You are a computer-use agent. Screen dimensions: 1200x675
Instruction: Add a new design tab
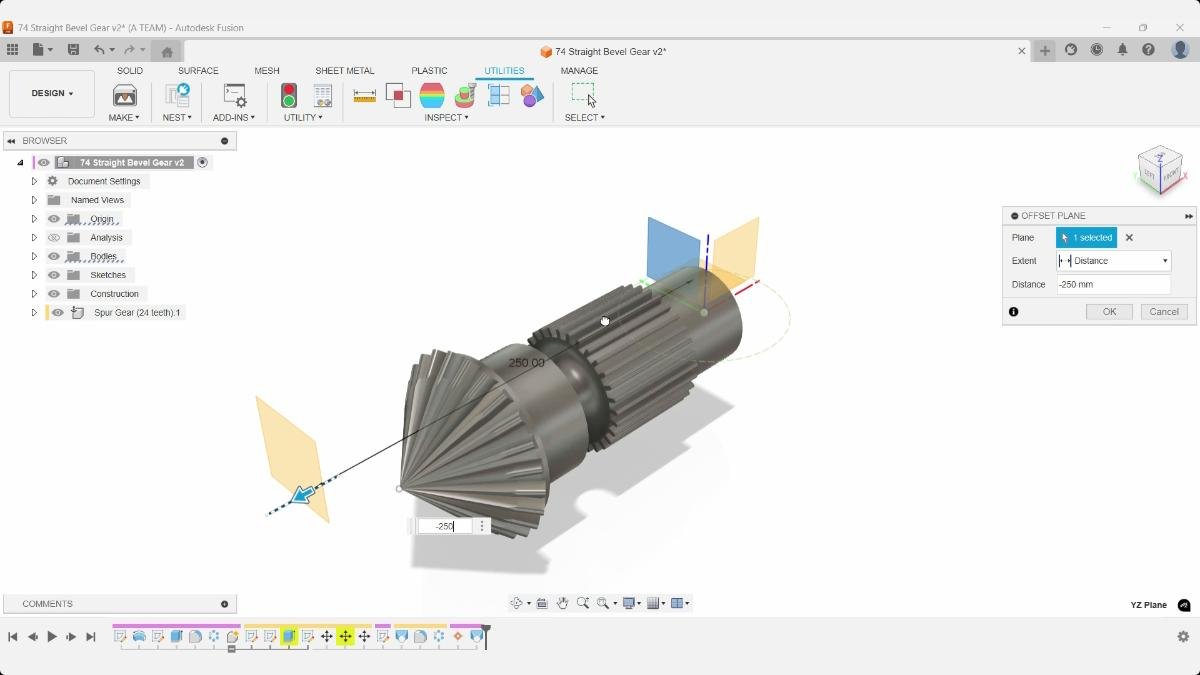click(x=1045, y=51)
